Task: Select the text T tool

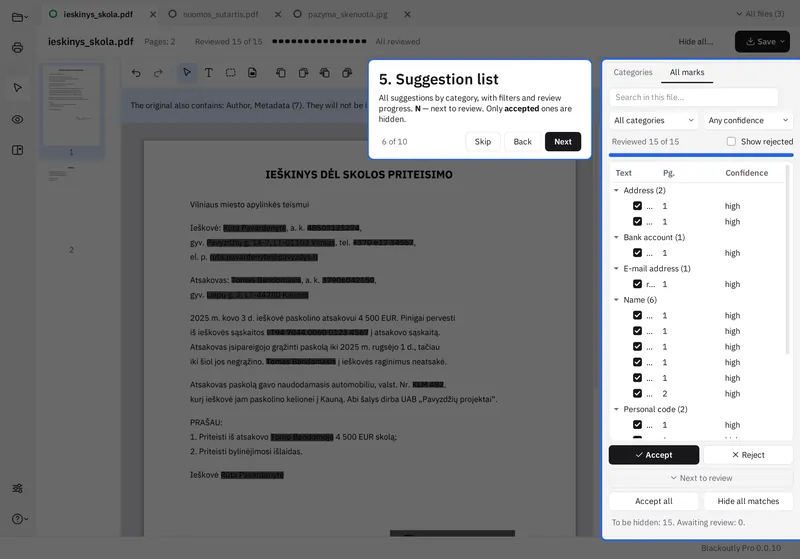Action: coord(209,73)
